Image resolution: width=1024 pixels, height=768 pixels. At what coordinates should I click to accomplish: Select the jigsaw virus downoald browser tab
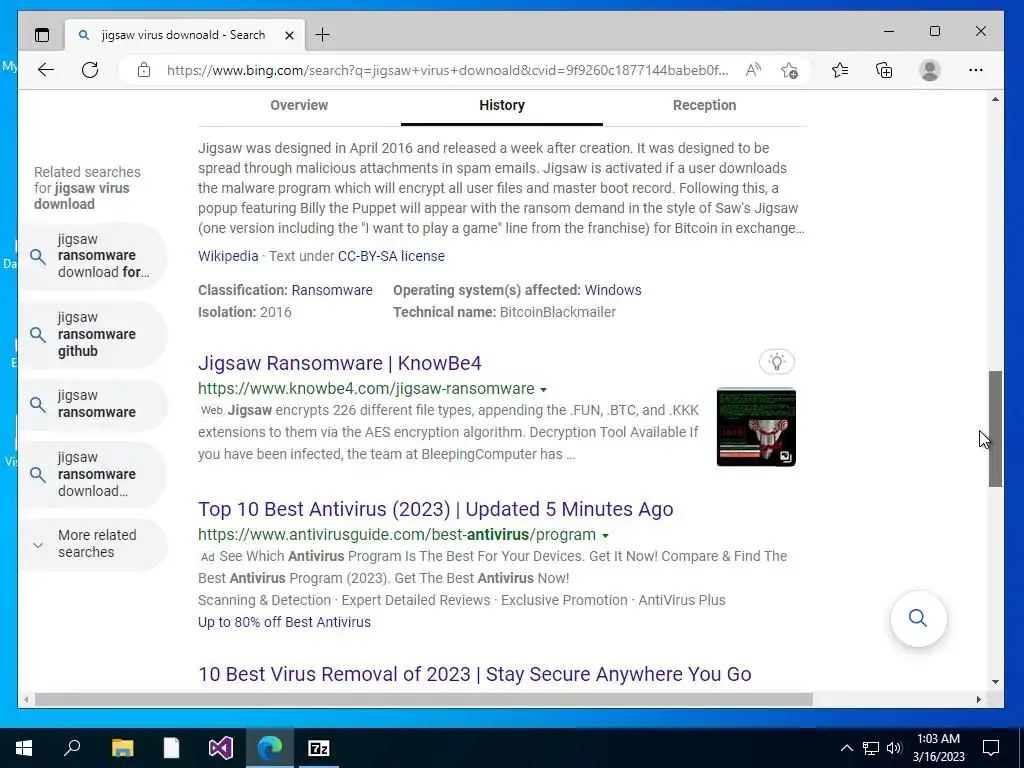pyautogui.click(x=184, y=35)
